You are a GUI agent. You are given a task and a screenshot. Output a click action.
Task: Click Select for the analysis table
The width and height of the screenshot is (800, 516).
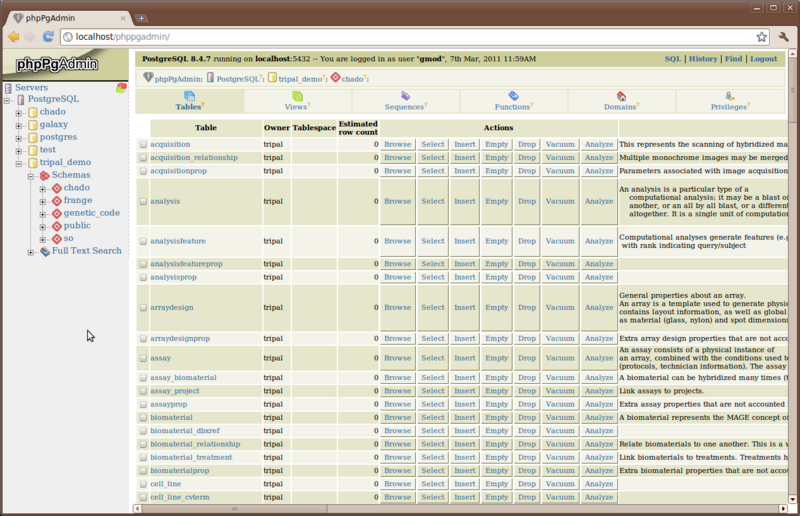click(433, 202)
